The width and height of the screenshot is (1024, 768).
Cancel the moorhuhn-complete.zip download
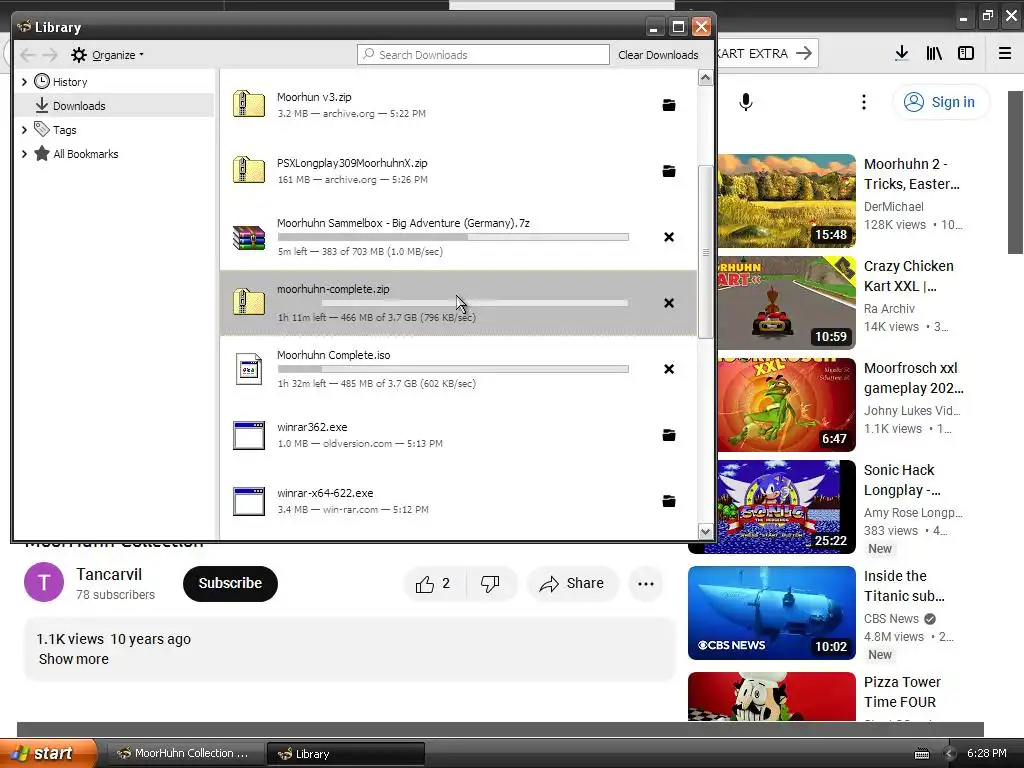point(669,303)
